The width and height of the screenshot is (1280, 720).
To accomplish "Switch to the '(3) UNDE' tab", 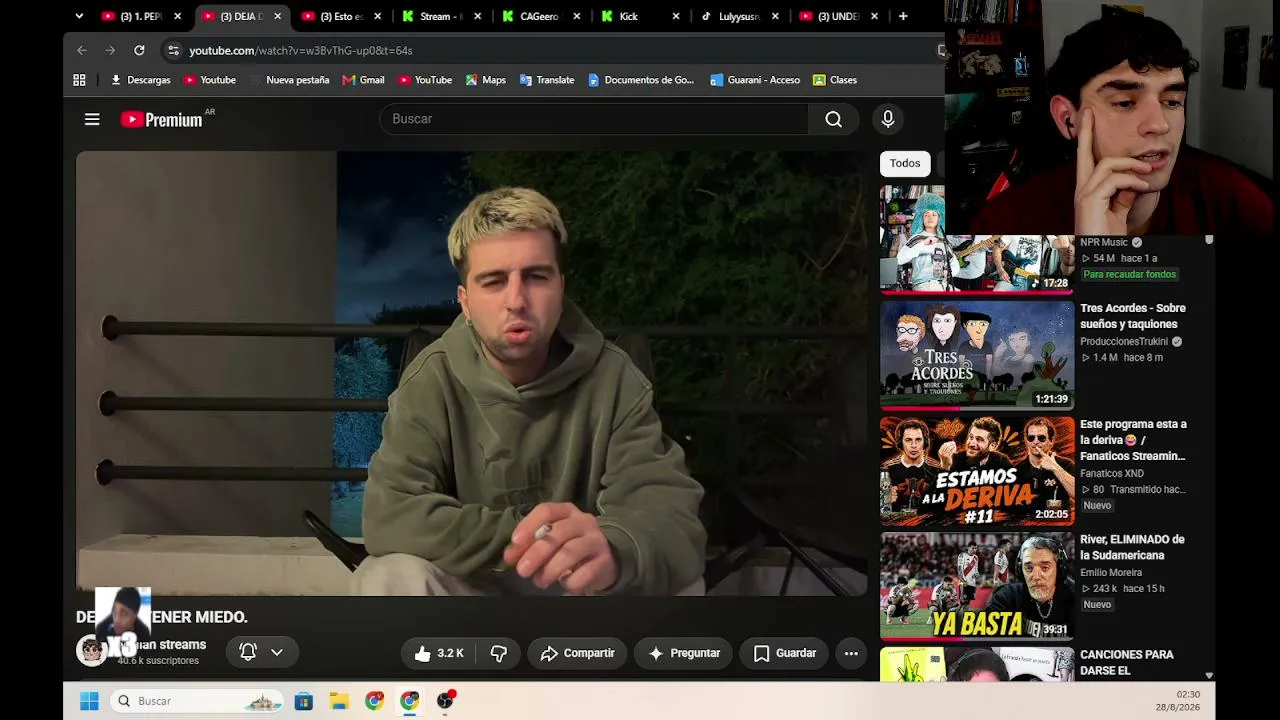I will coord(839,16).
